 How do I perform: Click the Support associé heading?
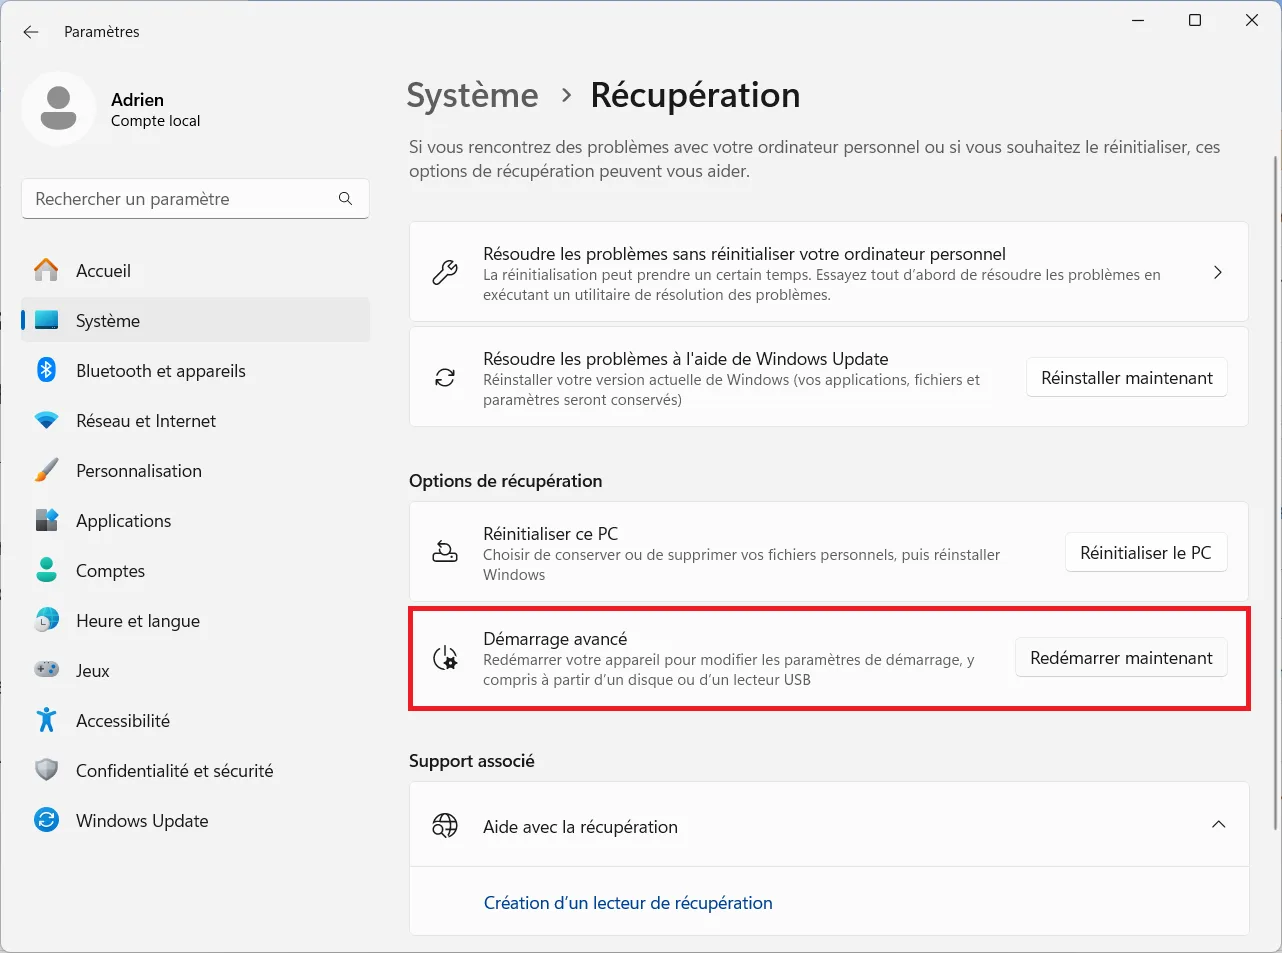pos(471,761)
